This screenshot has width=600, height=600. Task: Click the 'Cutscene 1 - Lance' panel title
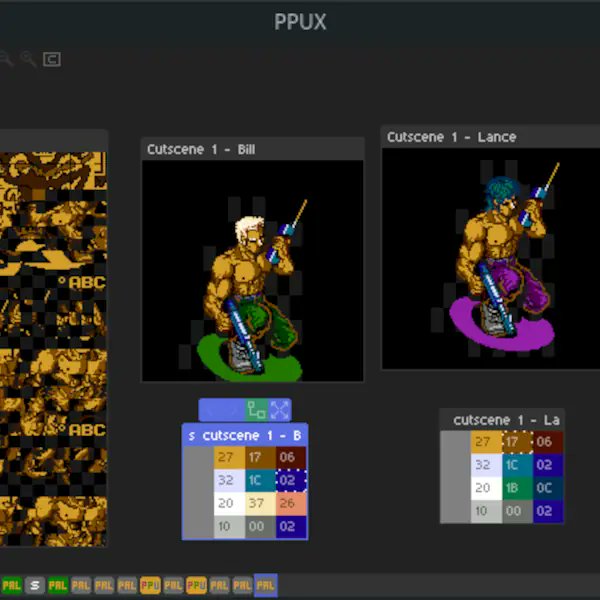(x=452, y=137)
